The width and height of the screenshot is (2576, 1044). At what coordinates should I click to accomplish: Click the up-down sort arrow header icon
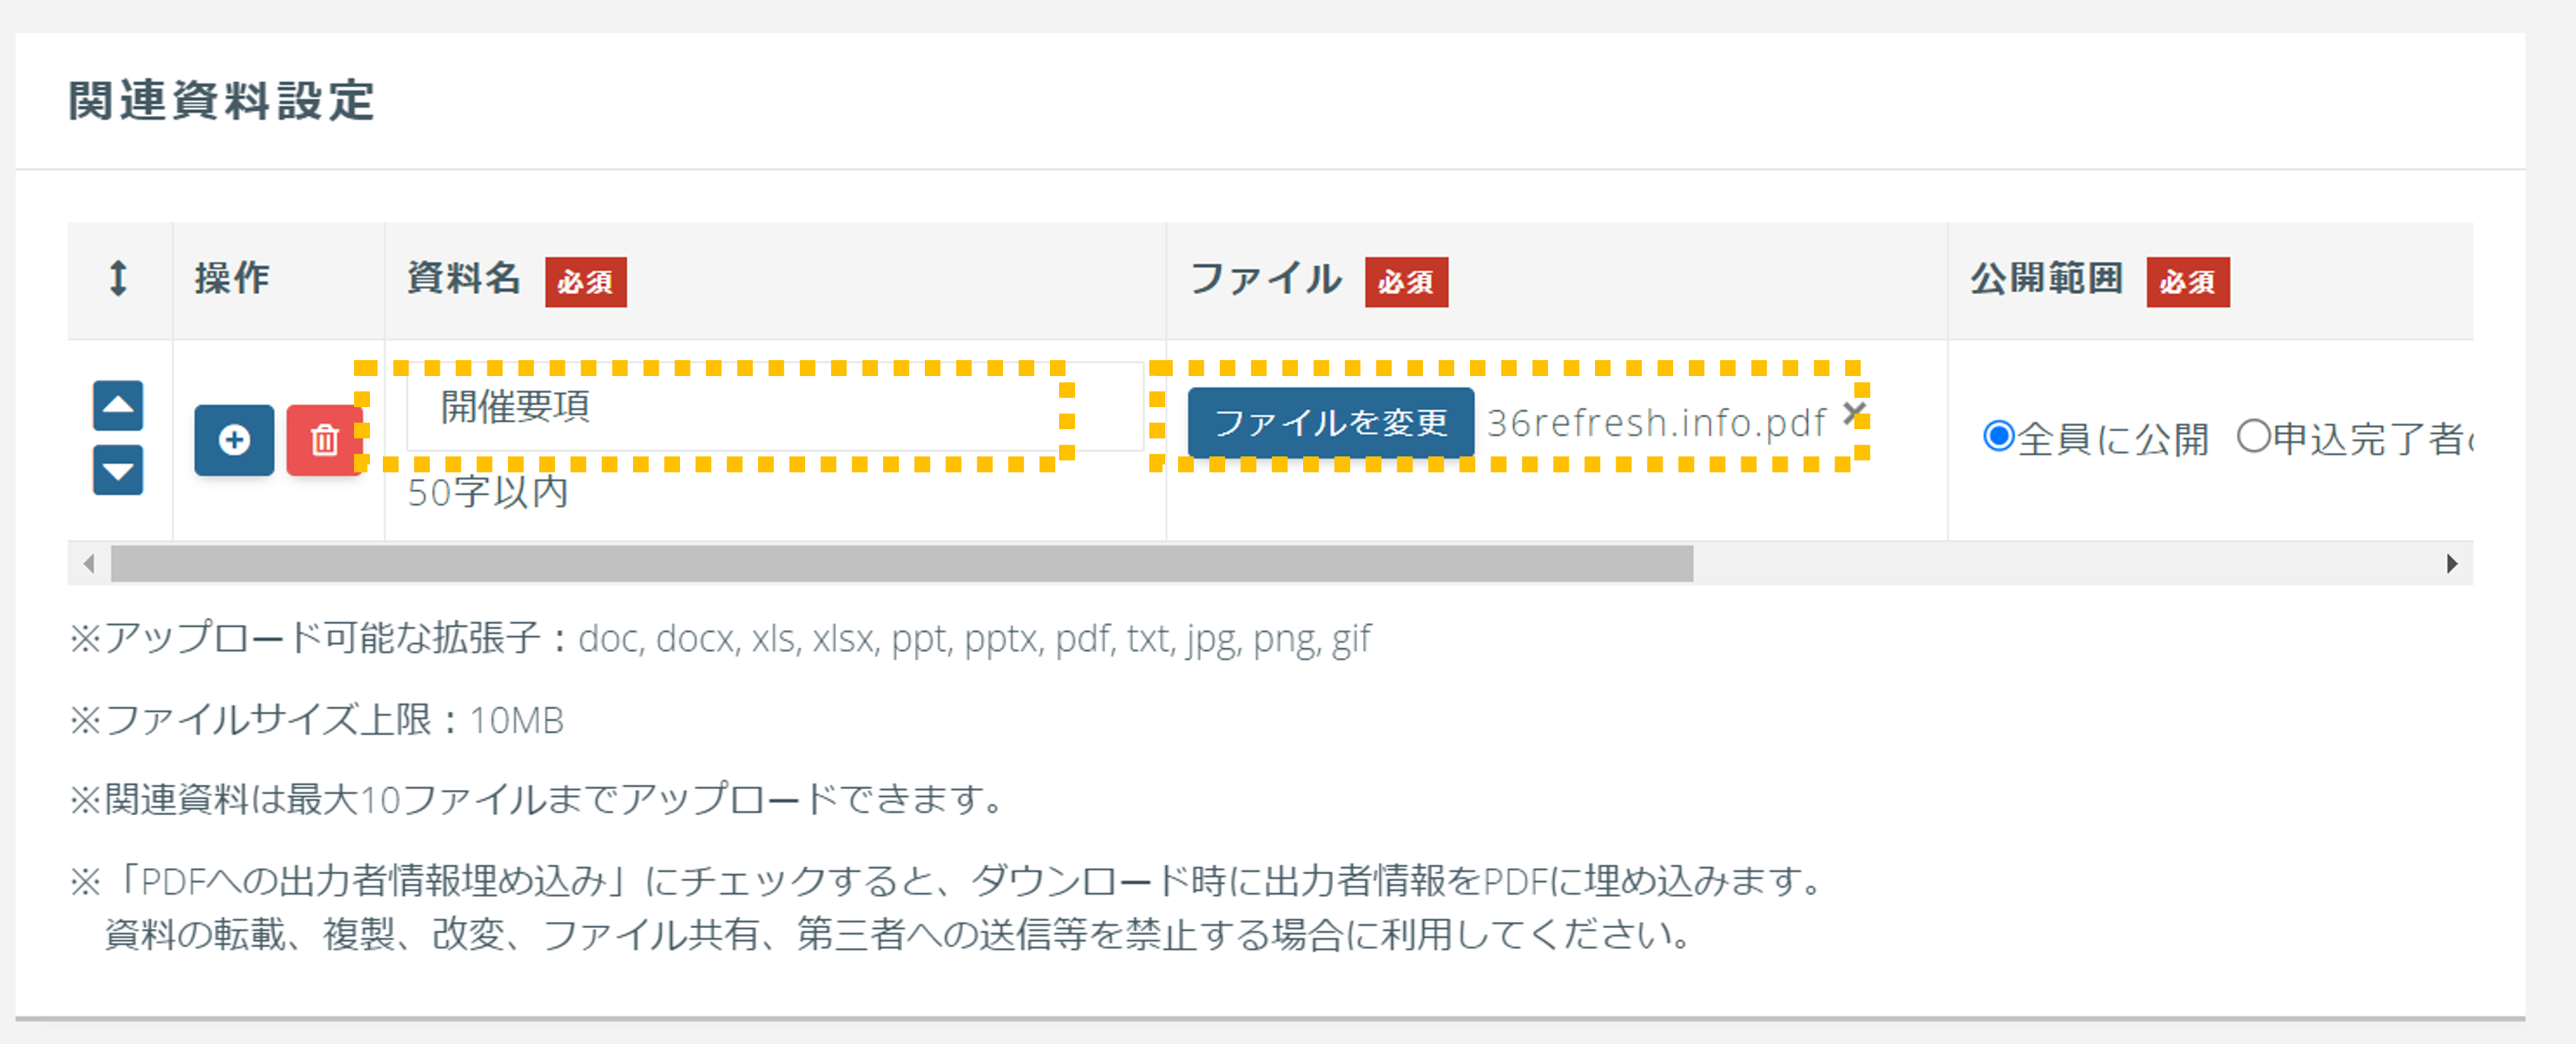(x=118, y=278)
